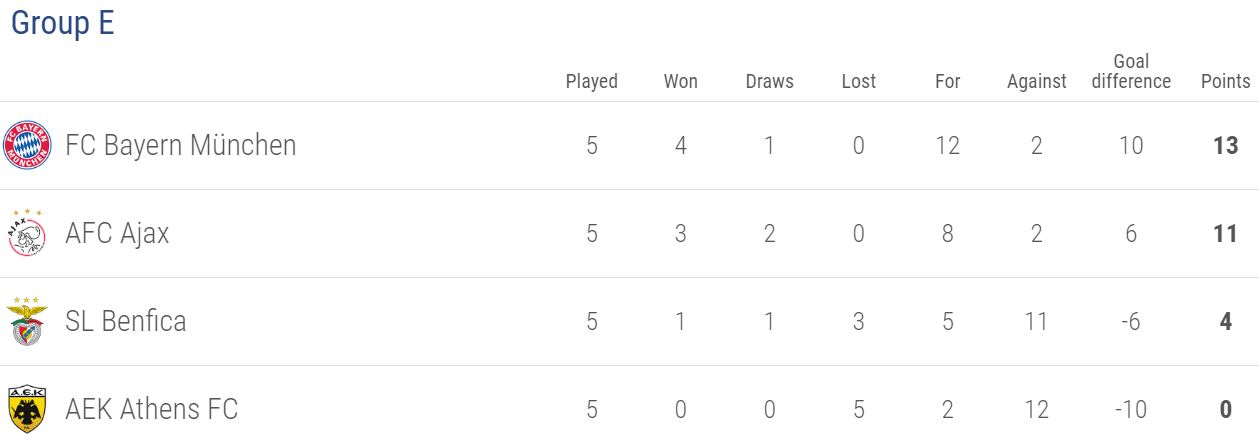Click the Draws column header
Viewport: 1259px width, 439px height.
pyautogui.click(x=770, y=81)
